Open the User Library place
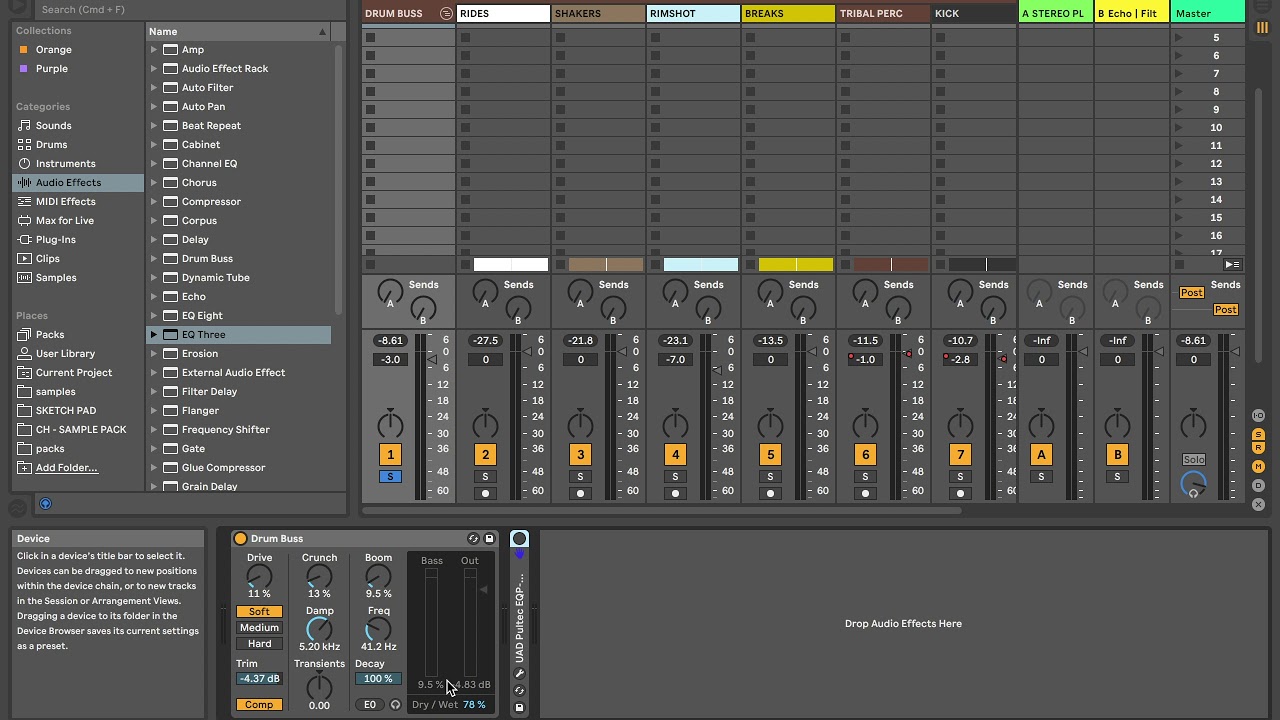 tap(65, 354)
